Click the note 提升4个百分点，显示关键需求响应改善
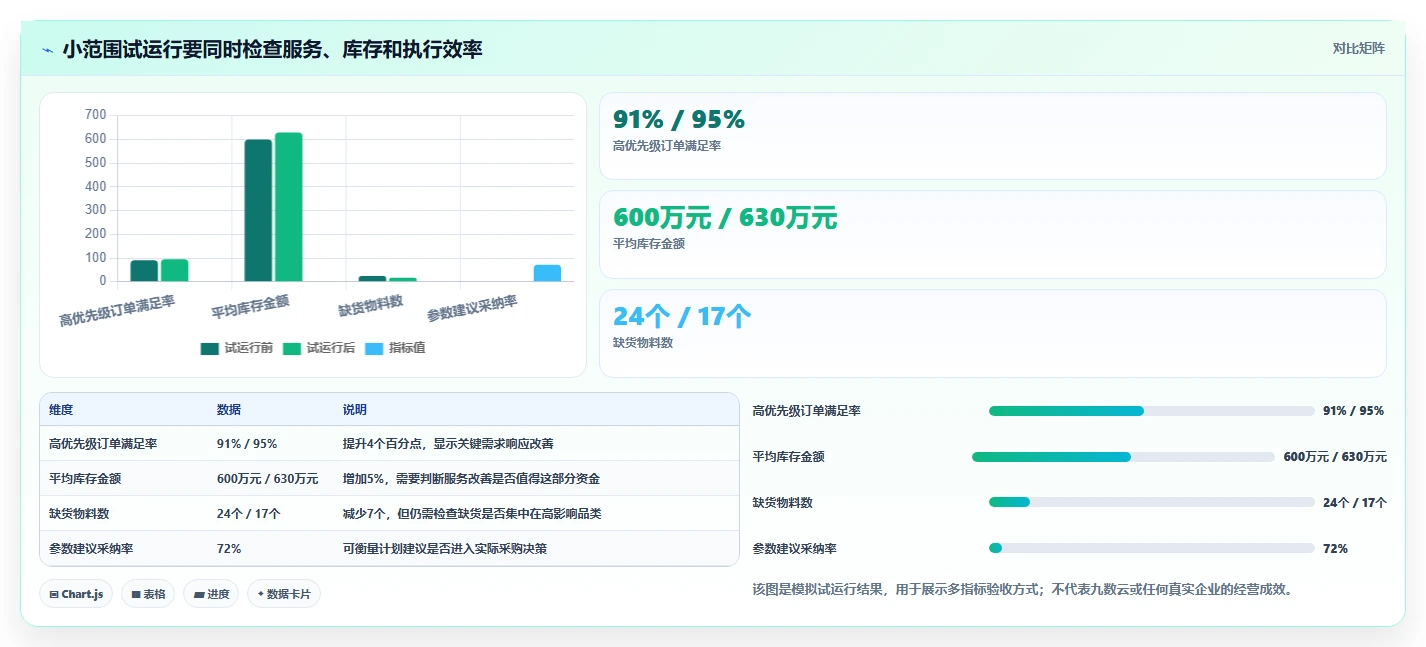 (x=448, y=444)
